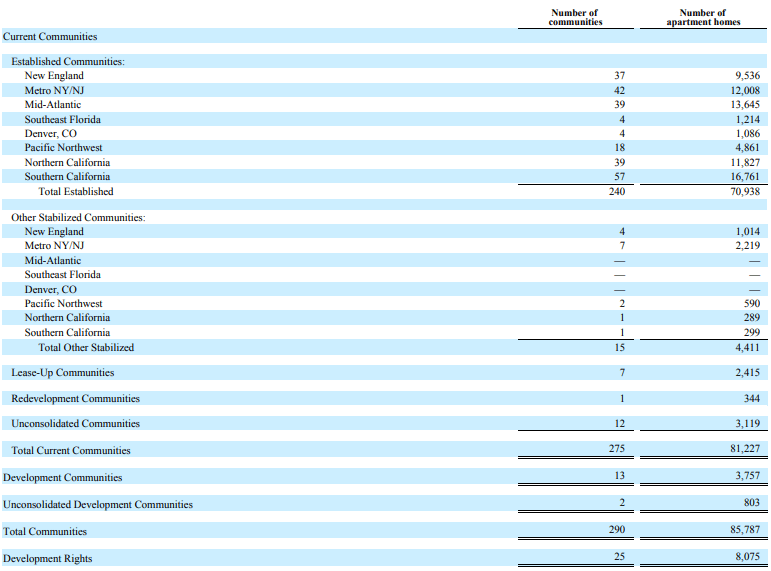Select the 'Lease-Up Communities' row label

pyautogui.click(x=62, y=372)
